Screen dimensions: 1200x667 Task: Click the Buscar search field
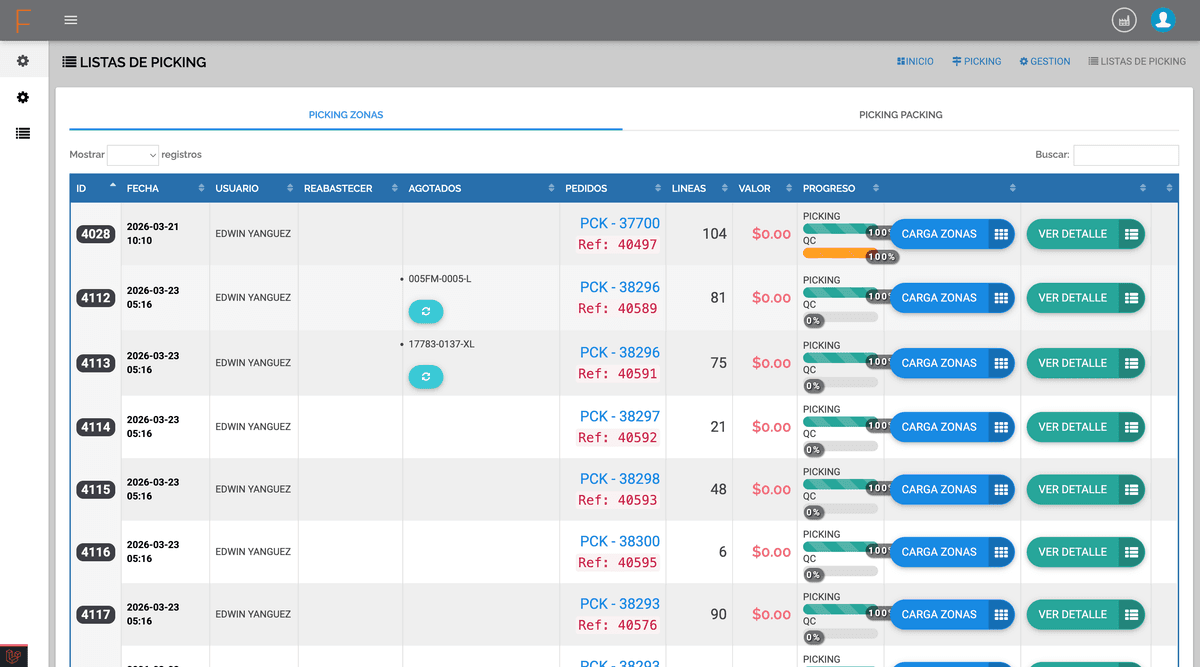(x=1125, y=155)
